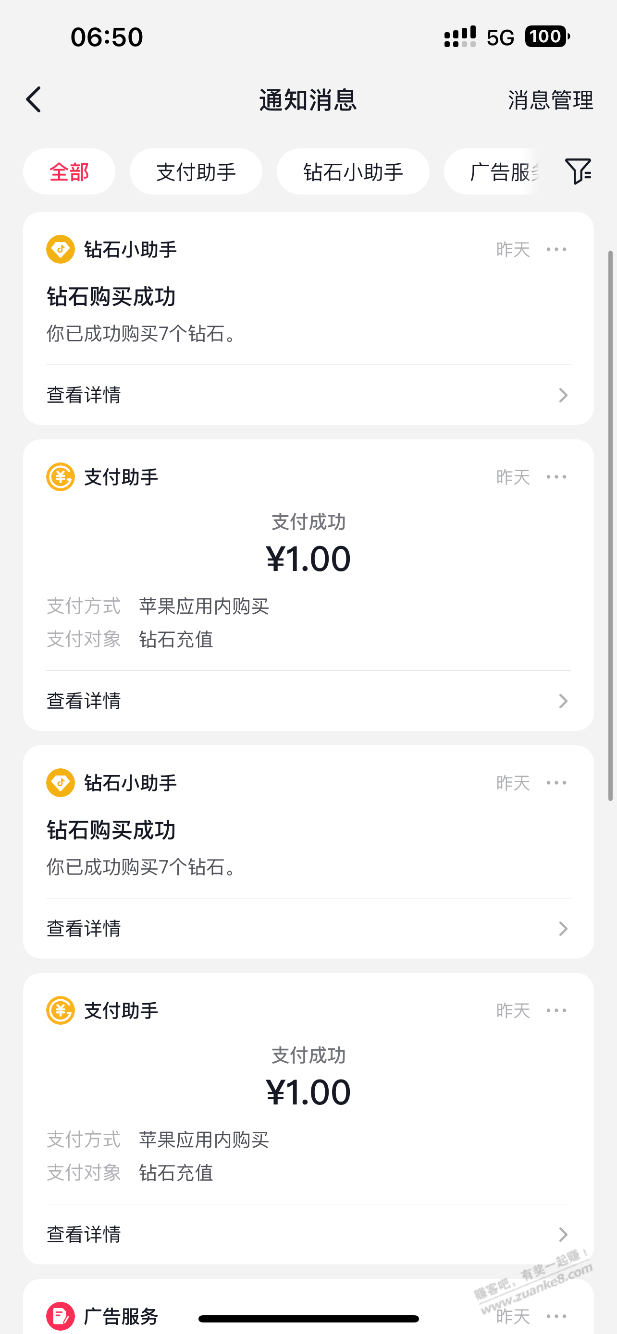617x1334 pixels.
Task: Tap the home indicator bar at bottom
Action: [308, 1319]
